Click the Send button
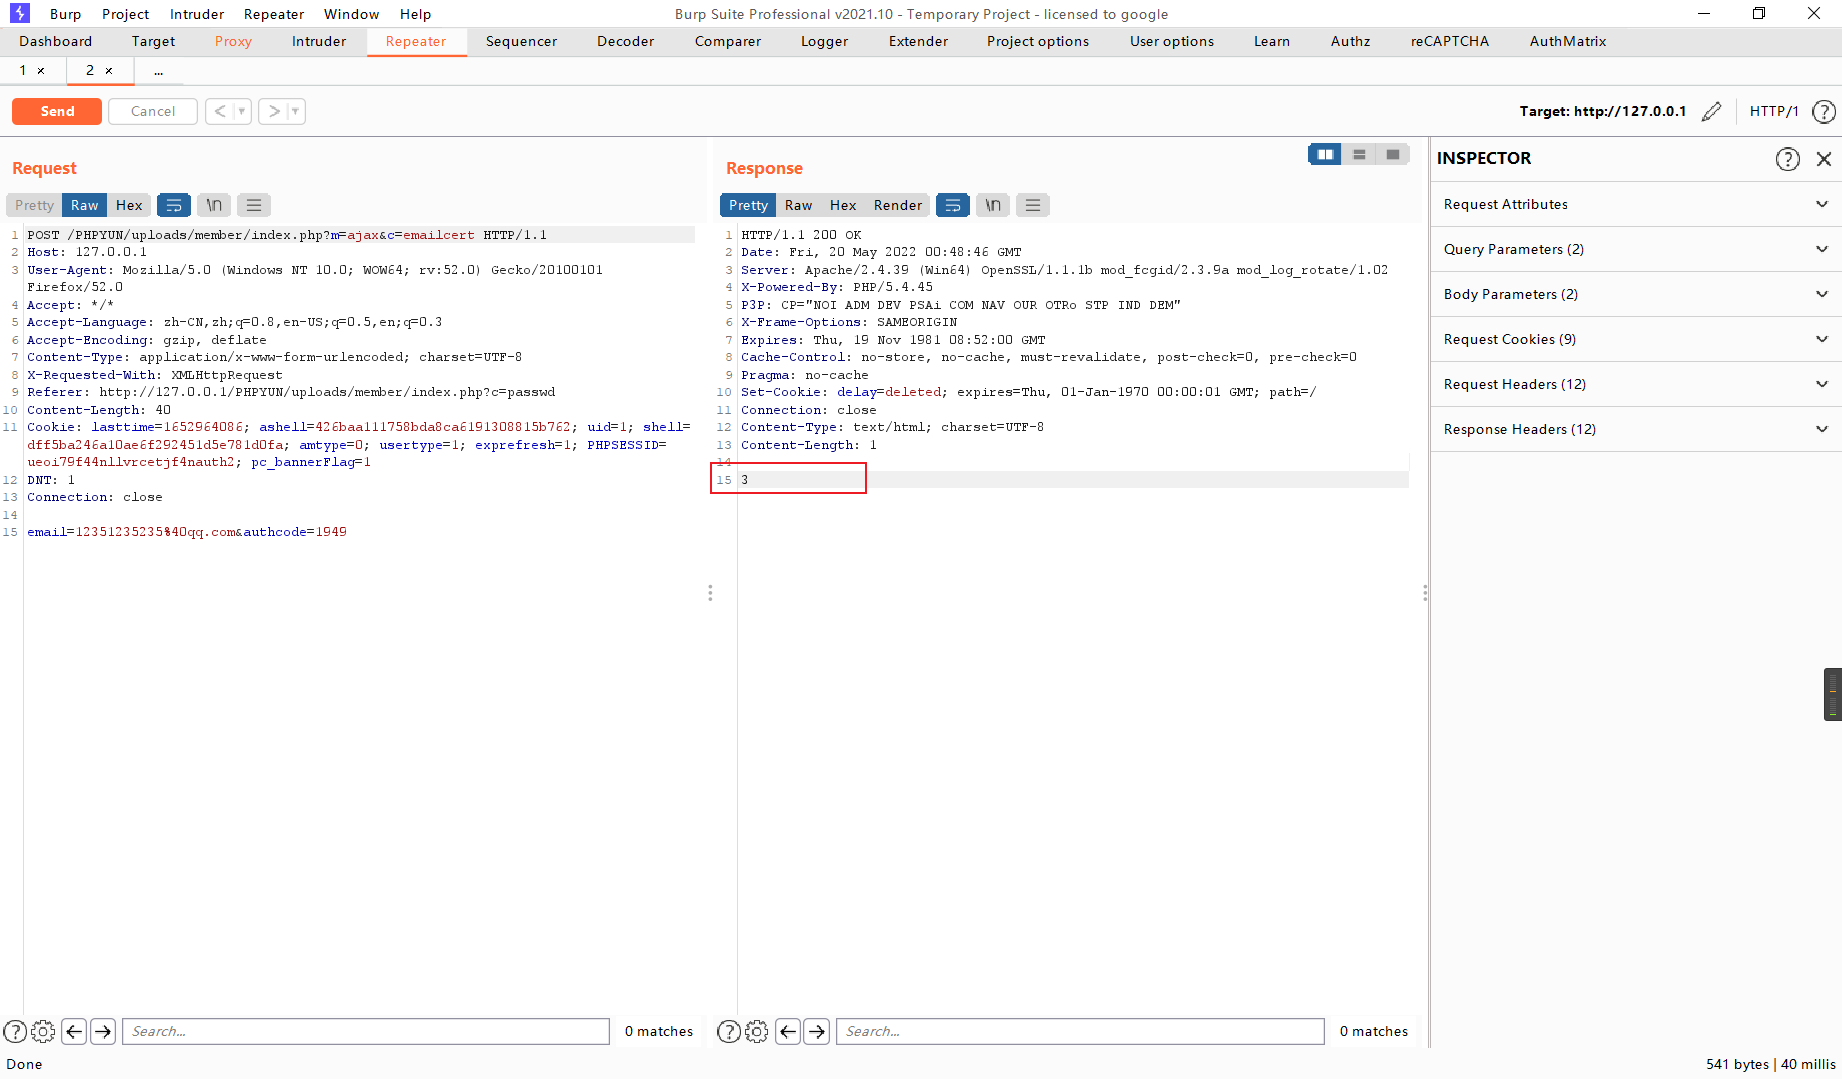Screen dimensions: 1842x1080 click(x=56, y=111)
